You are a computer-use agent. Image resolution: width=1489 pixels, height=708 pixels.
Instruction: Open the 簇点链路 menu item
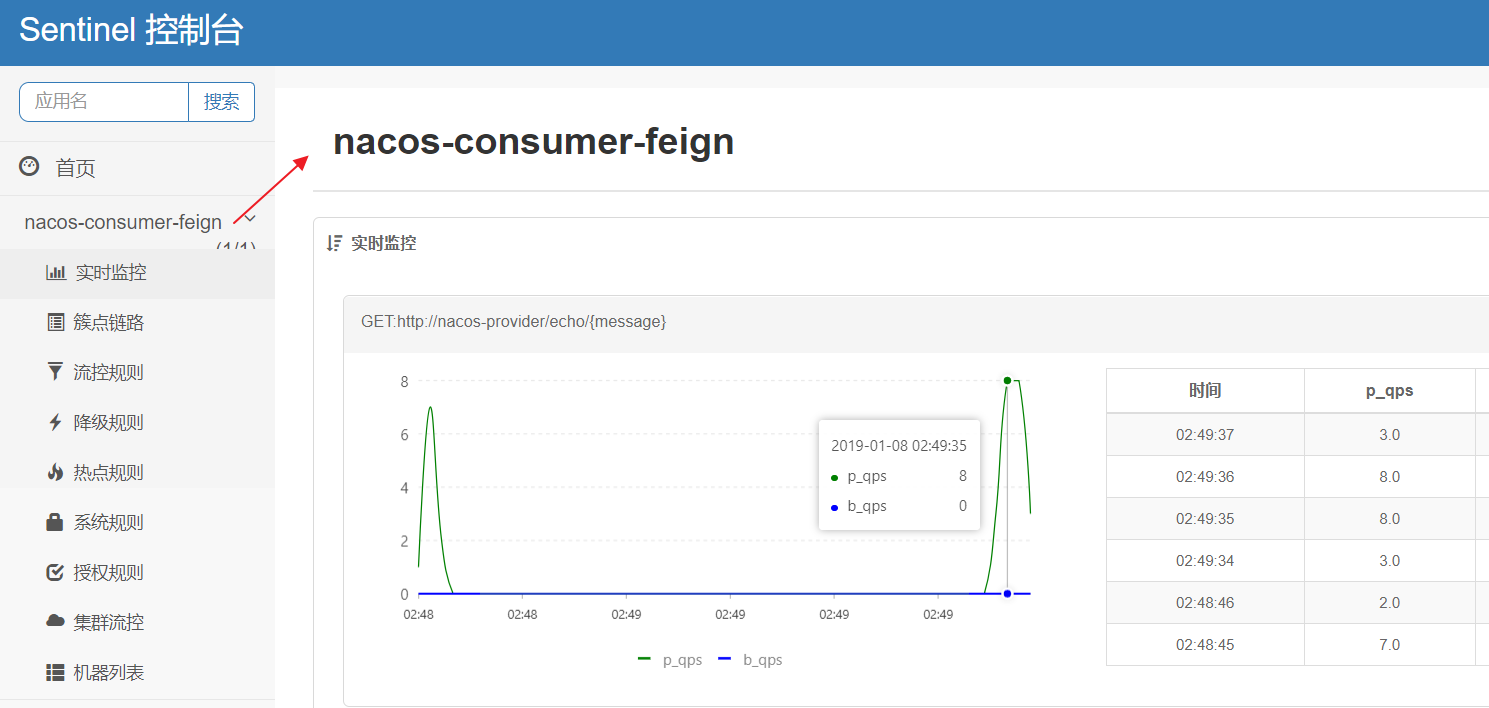pyautogui.click(x=137, y=323)
